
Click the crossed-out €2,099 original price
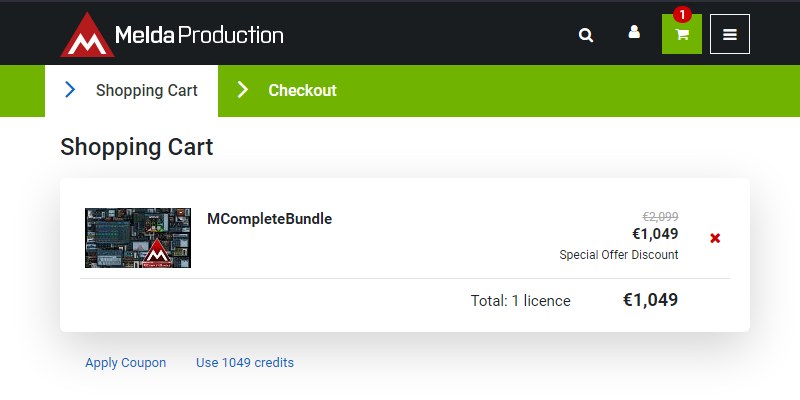[660, 216]
